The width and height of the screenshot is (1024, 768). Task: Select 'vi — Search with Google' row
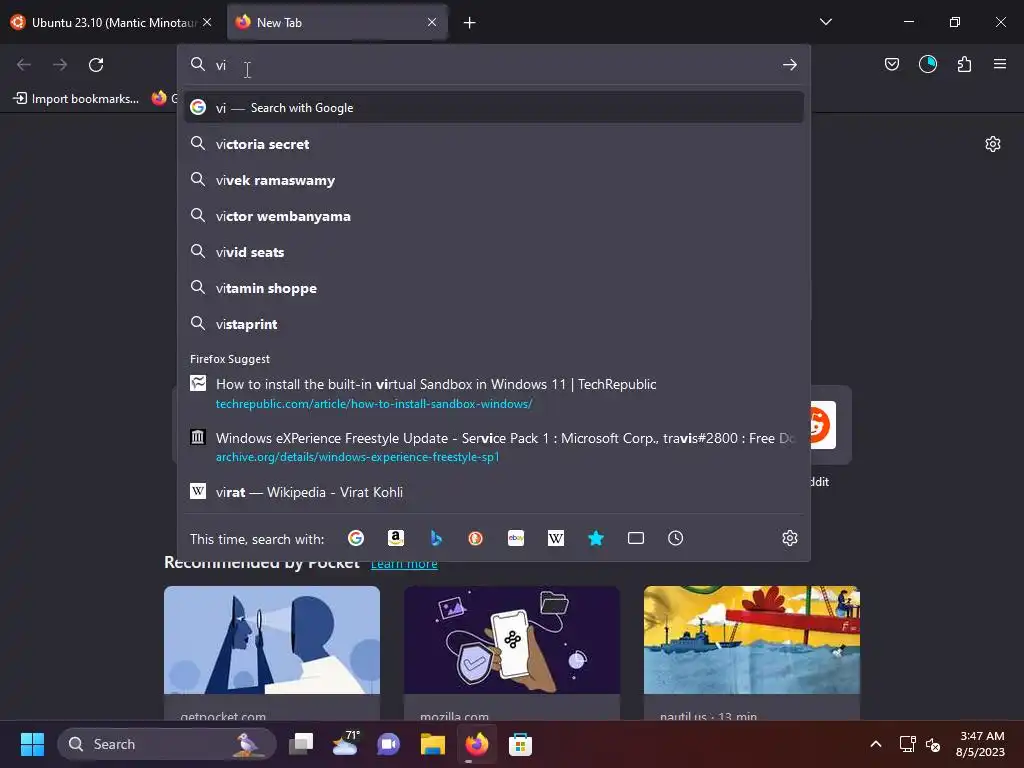click(494, 108)
